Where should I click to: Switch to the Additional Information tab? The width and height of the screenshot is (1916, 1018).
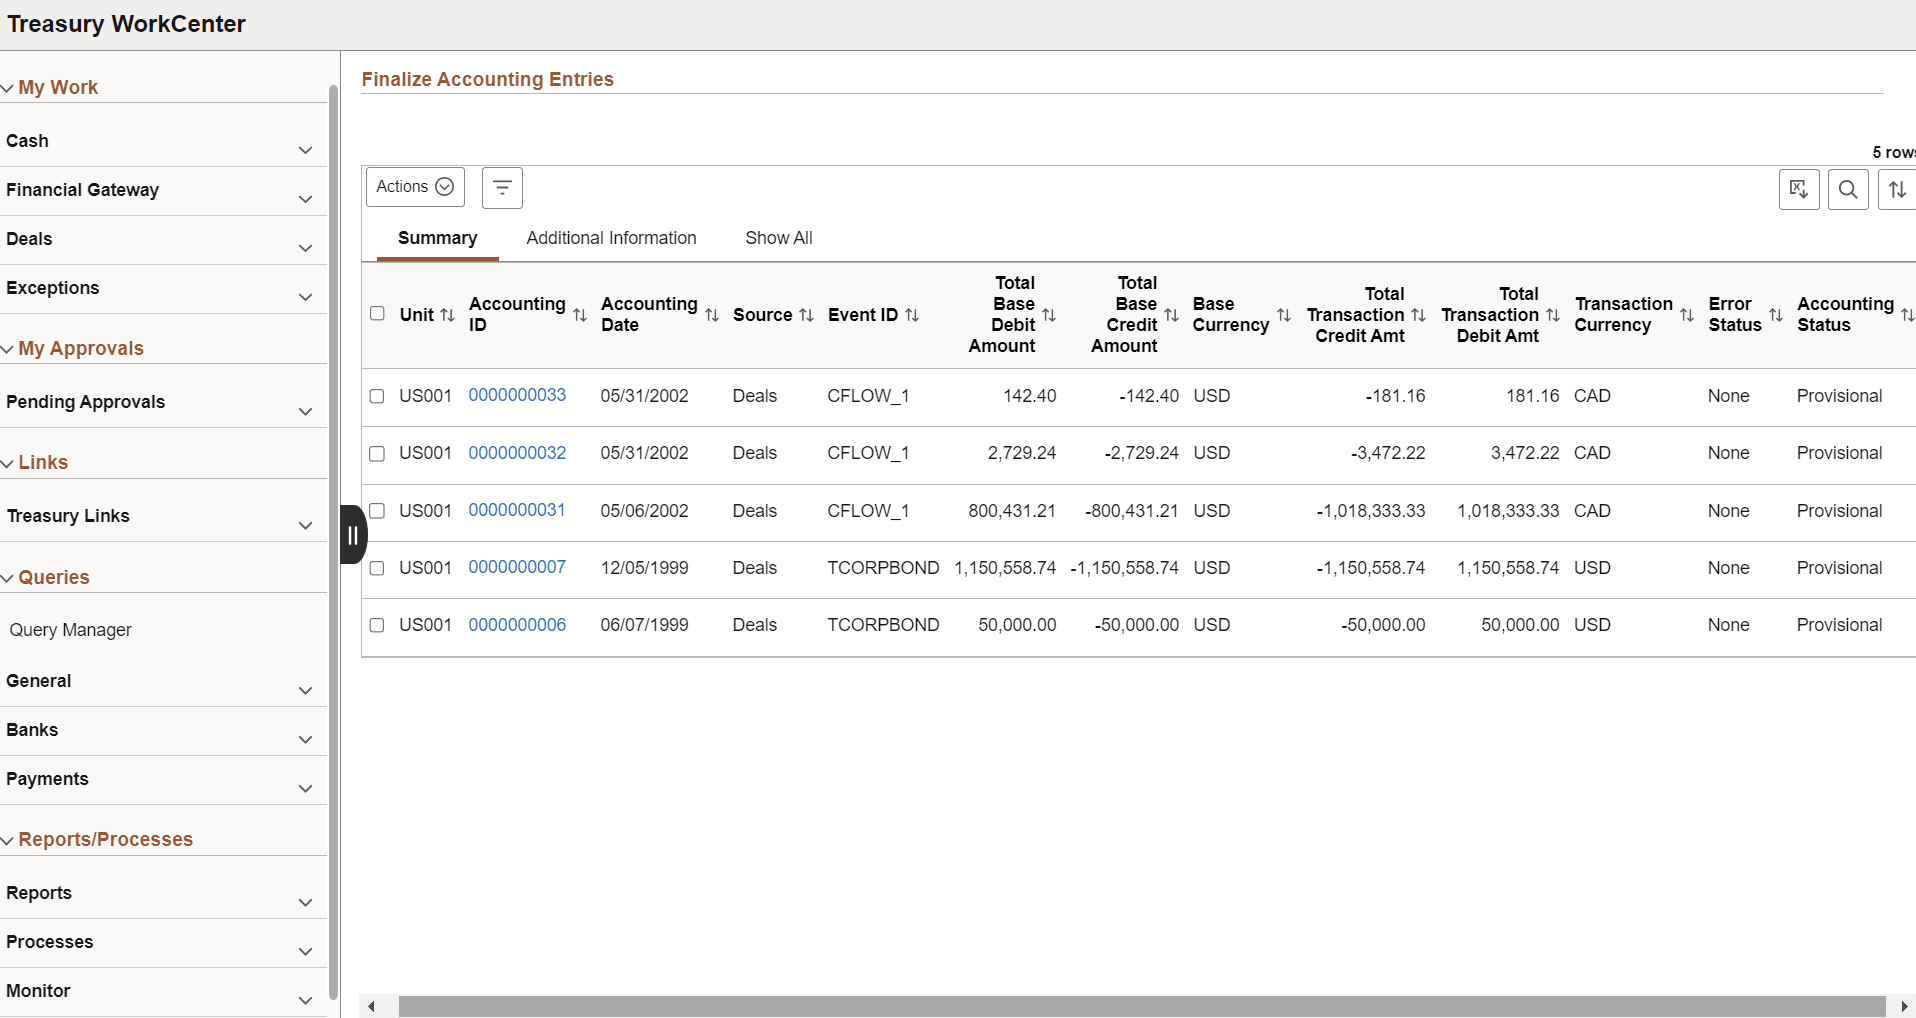pyautogui.click(x=611, y=238)
